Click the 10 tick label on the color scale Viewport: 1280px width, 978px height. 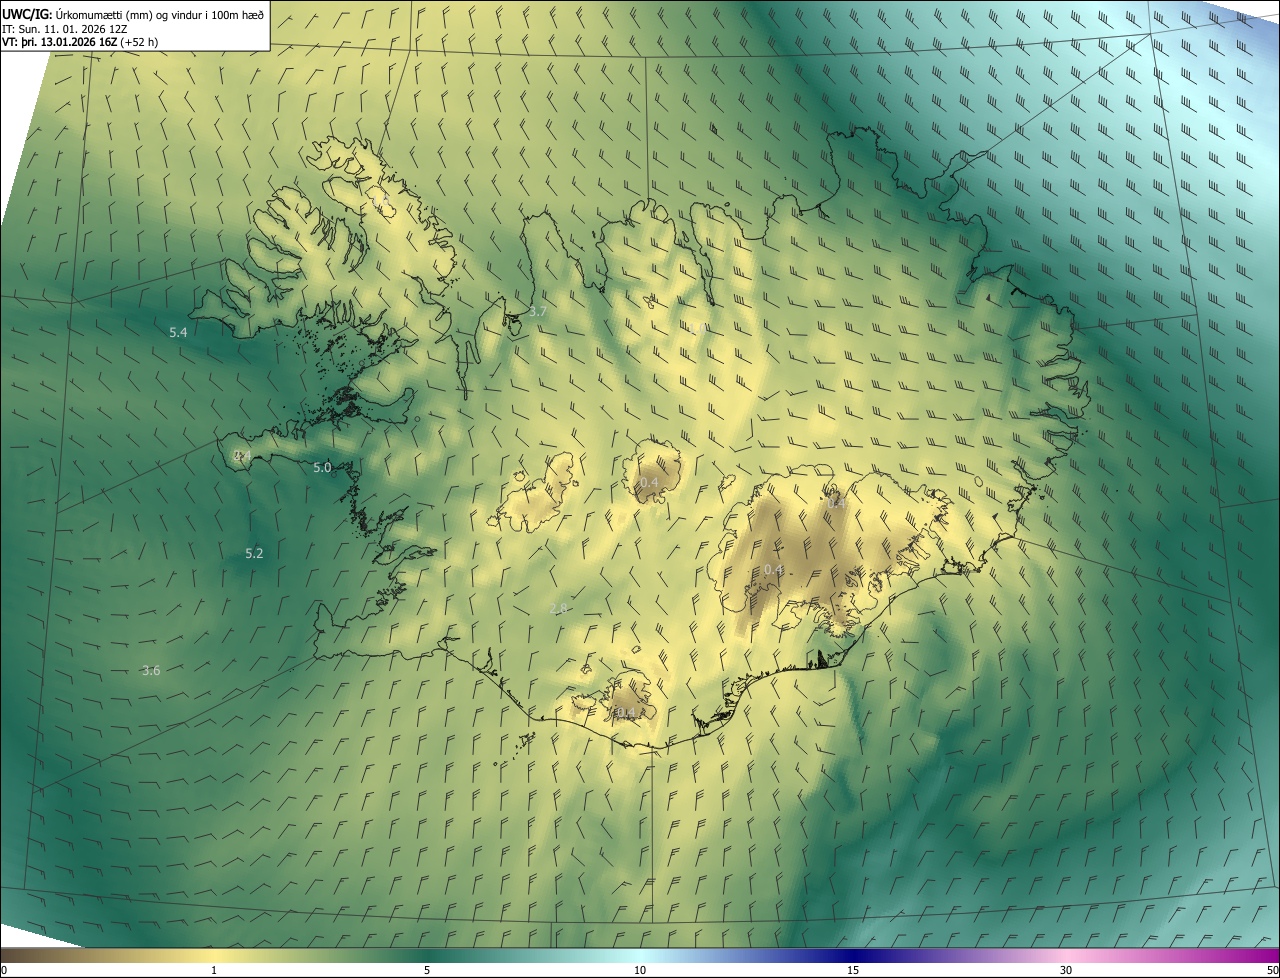pyautogui.click(x=640, y=970)
